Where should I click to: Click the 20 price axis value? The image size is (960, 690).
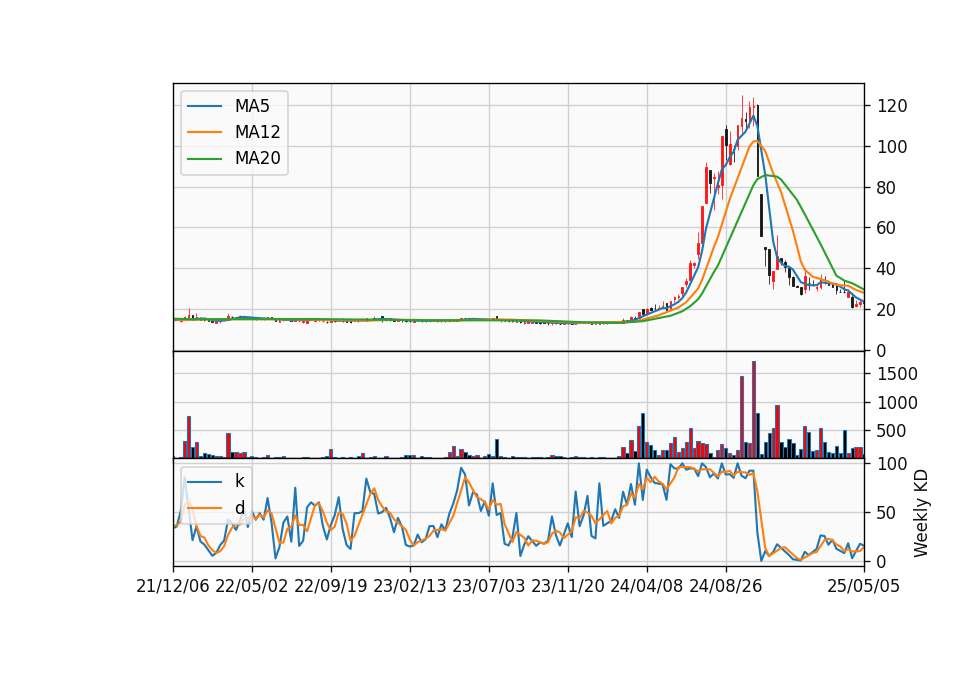pos(887,310)
